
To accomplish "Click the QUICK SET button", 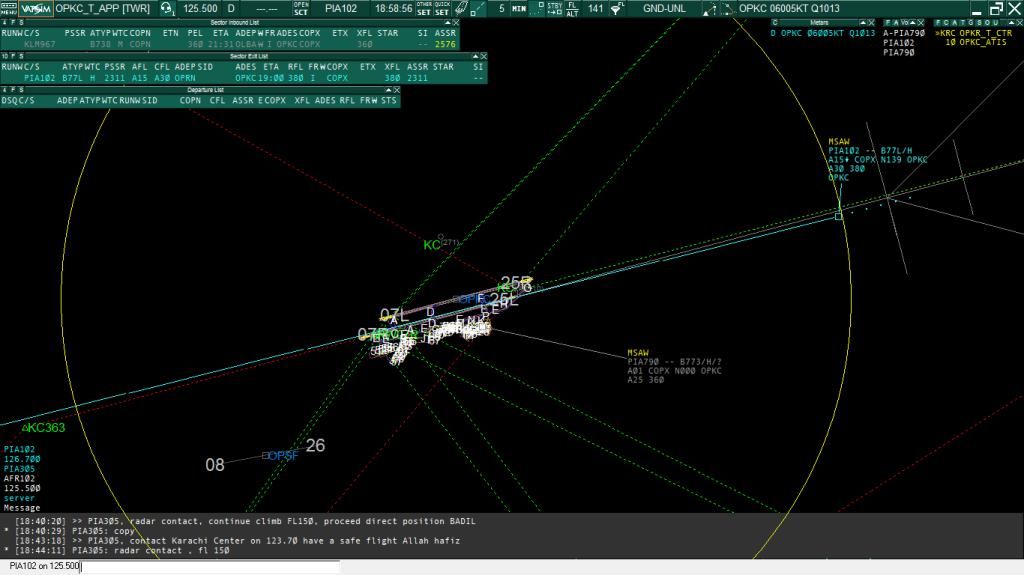I will pyautogui.click(x=441, y=9).
